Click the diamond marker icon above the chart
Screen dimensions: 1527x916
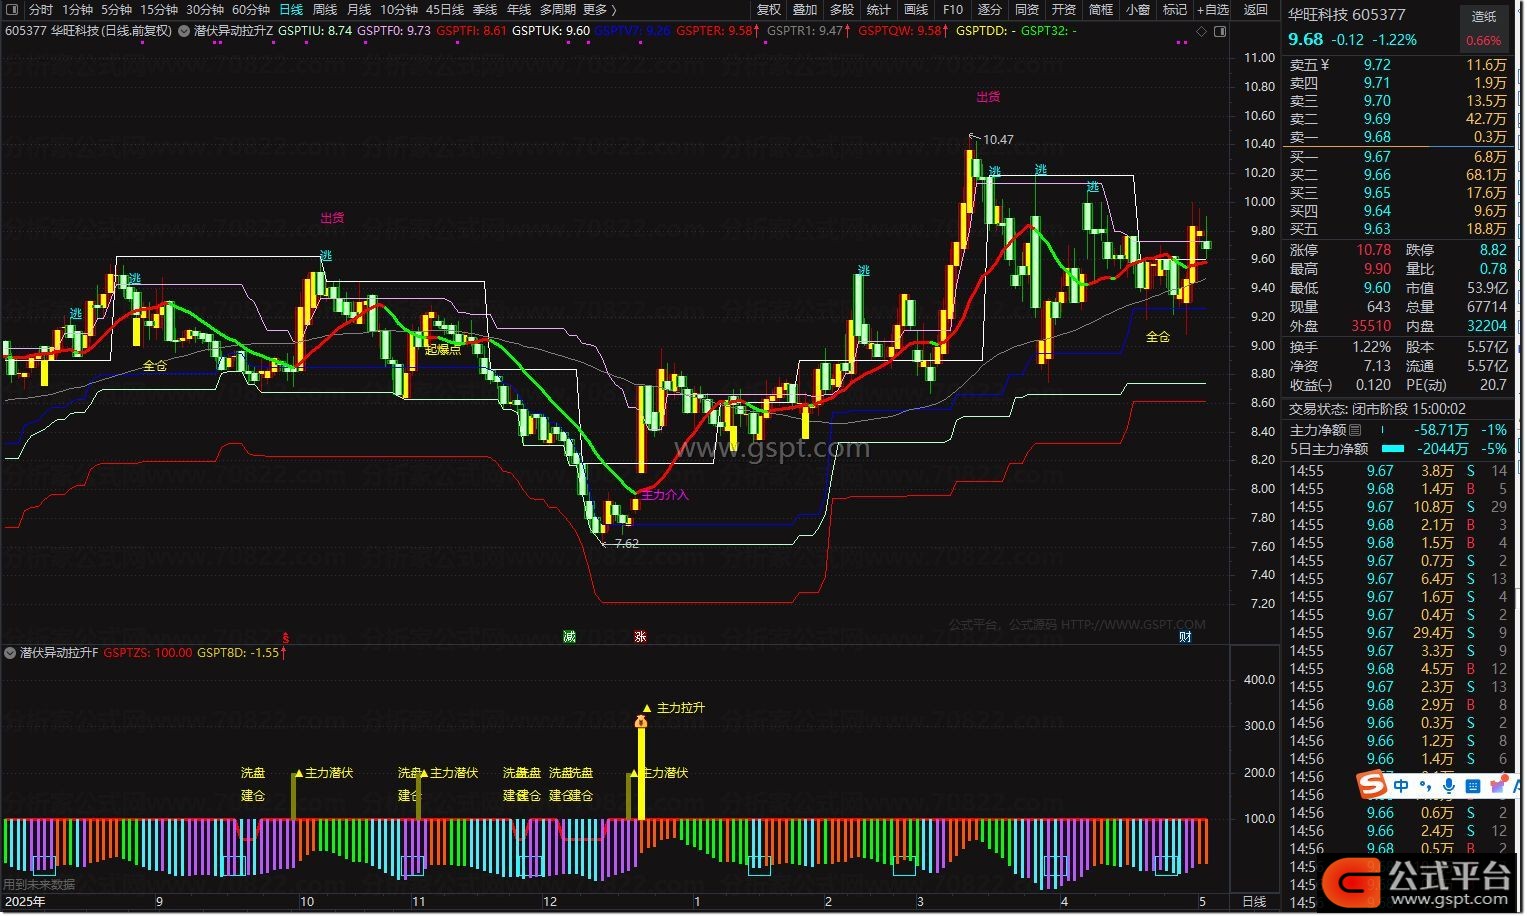[x=1201, y=32]
